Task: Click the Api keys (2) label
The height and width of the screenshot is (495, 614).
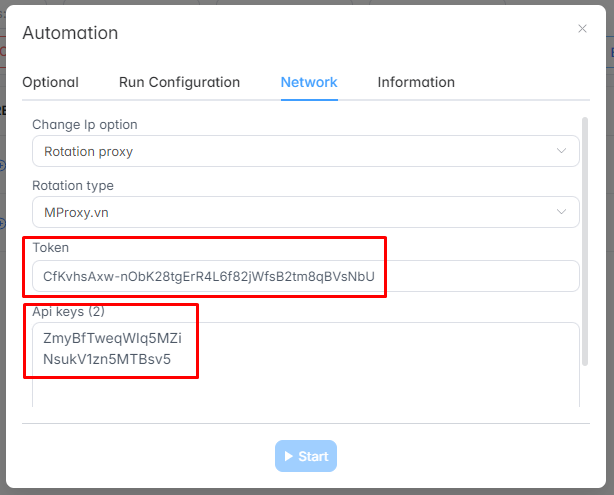Action: [x=69, y=312]
